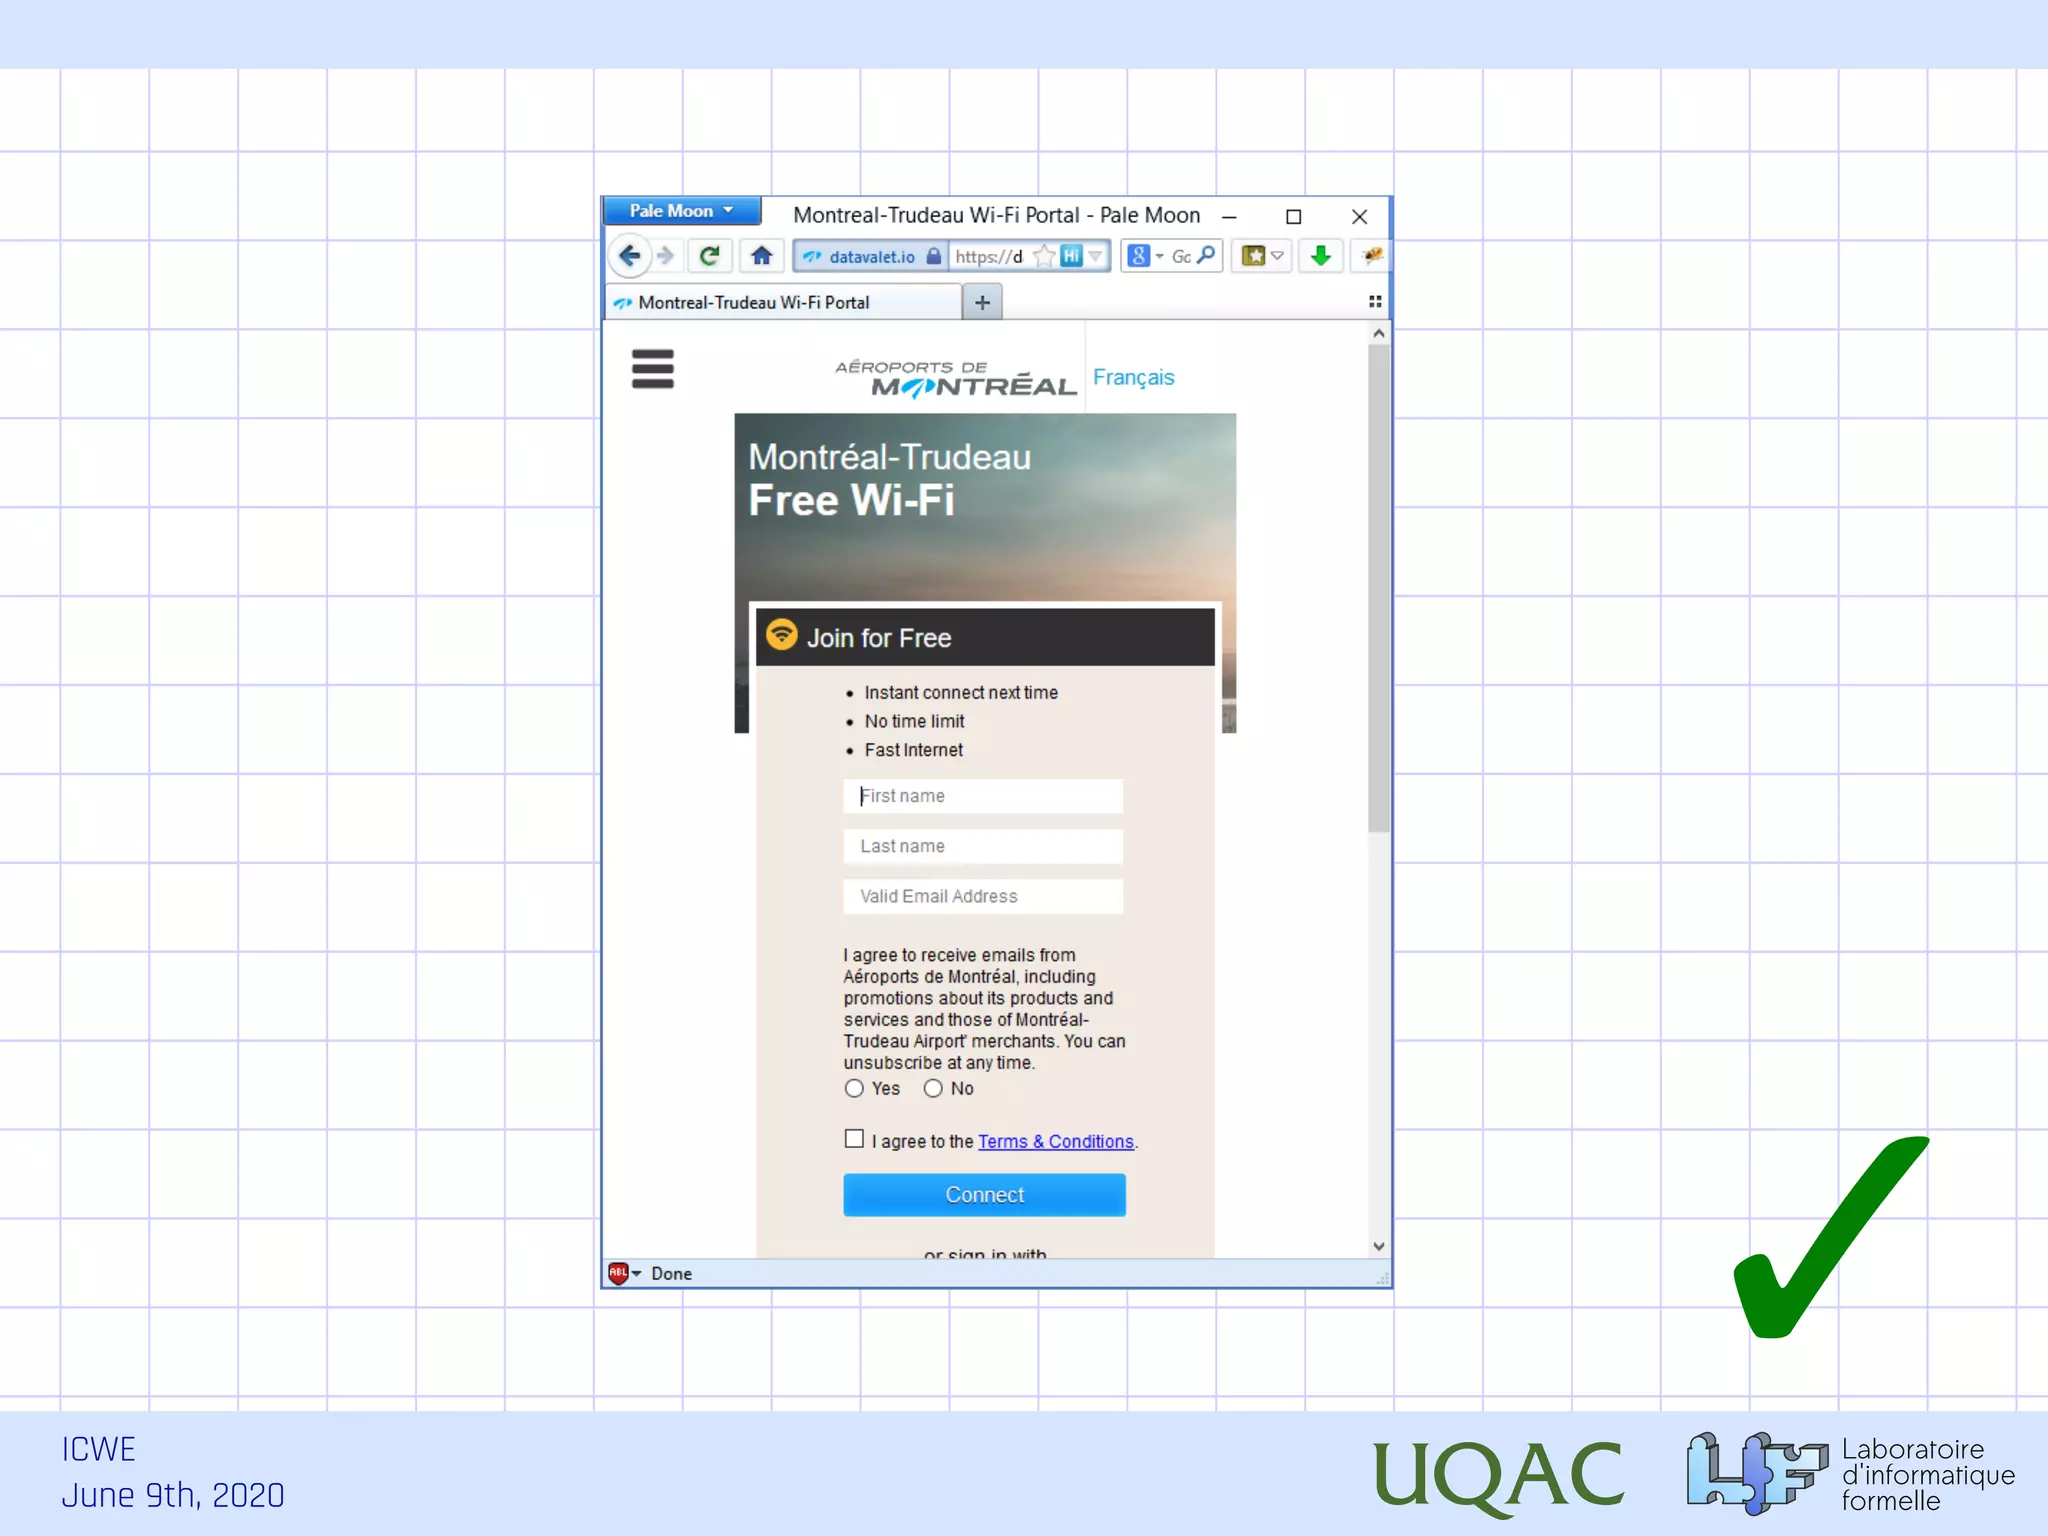Click the First name input field

pyautogui.click(x=983, y=796)
